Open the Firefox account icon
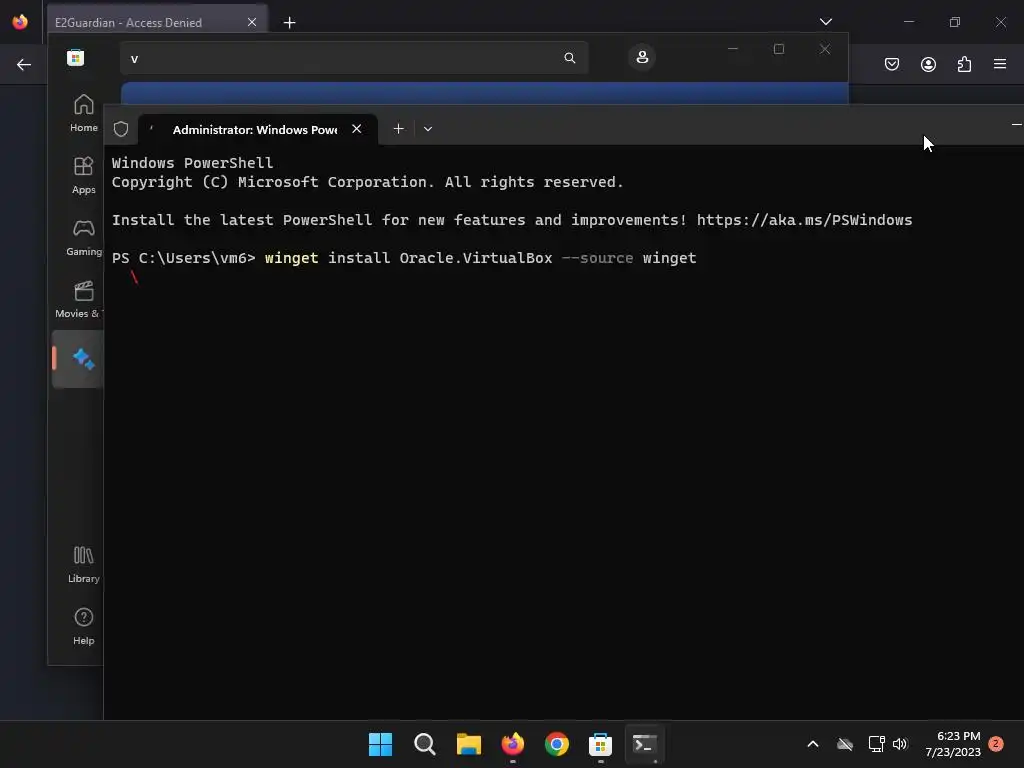 pyautogui.click(x=928, y=64)
